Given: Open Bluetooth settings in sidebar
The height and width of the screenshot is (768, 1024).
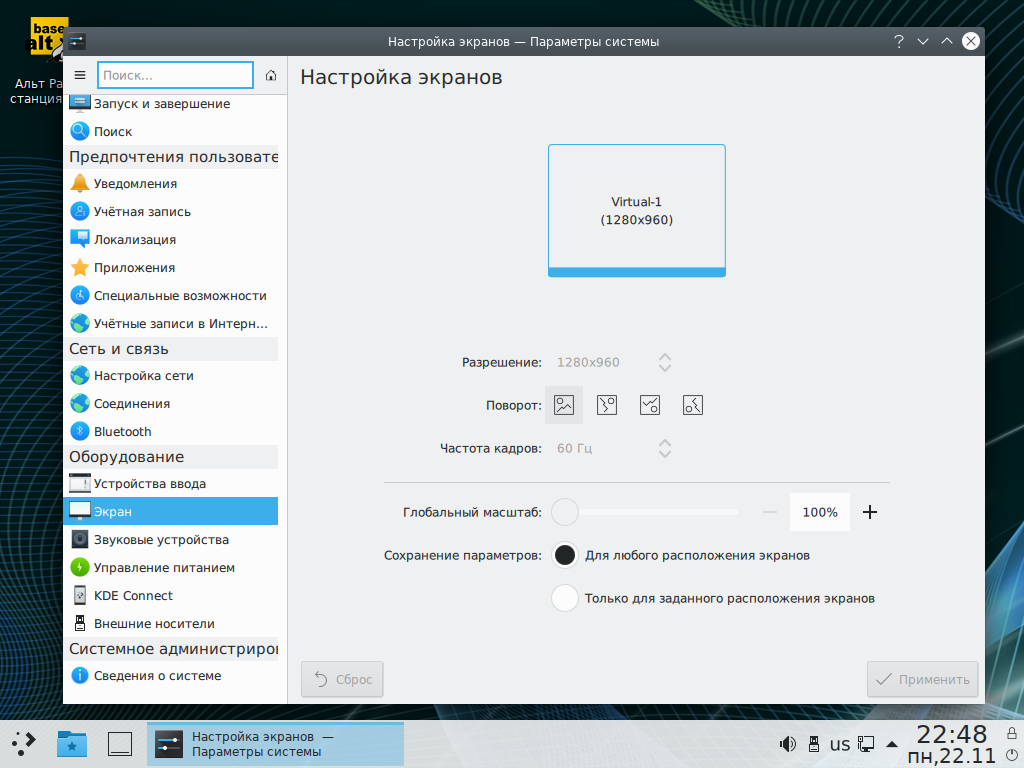Looking at the screenshot, I should coord(122,432).
